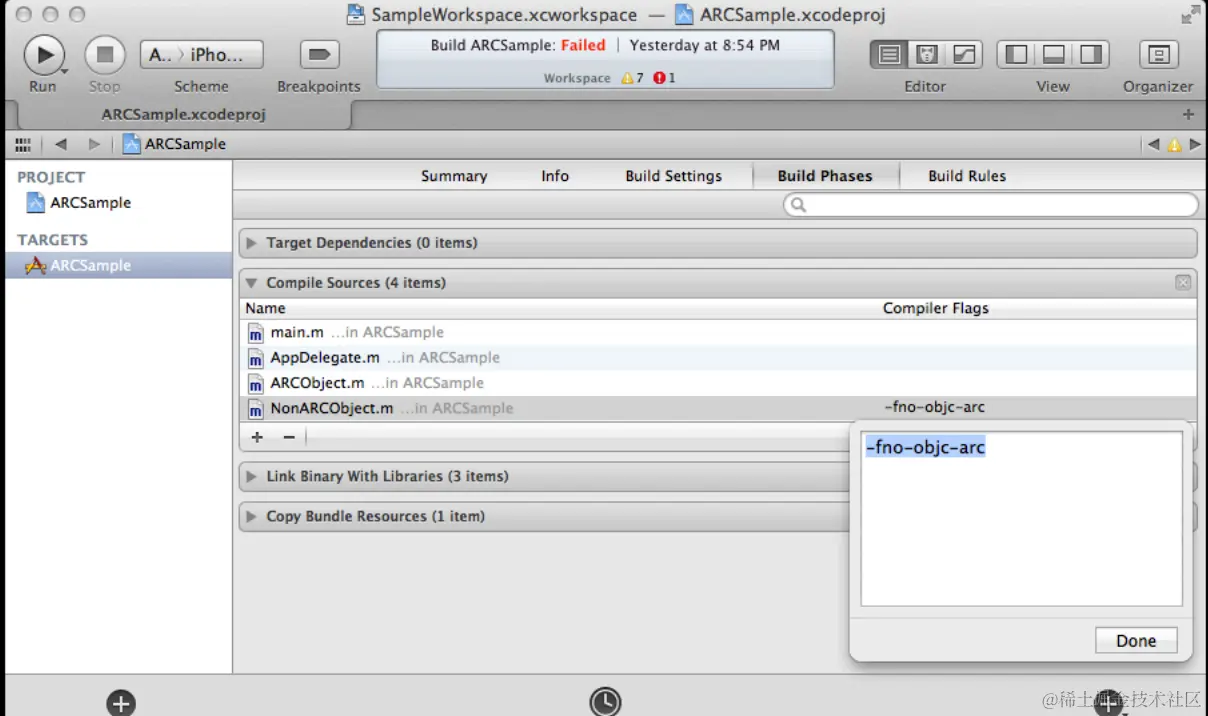1208x716 pixels.
Task: Select main.m in Compile Sources
Action: [x=718, y=332]
